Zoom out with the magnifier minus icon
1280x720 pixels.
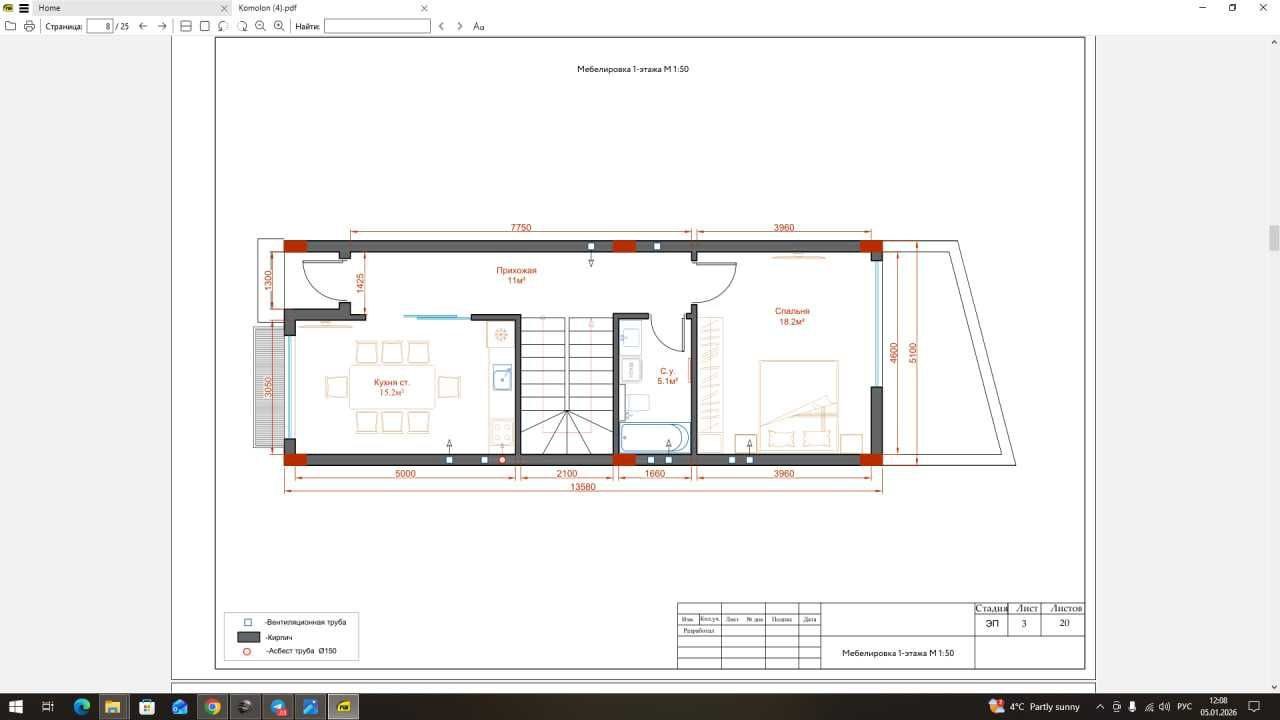point(260,26)
